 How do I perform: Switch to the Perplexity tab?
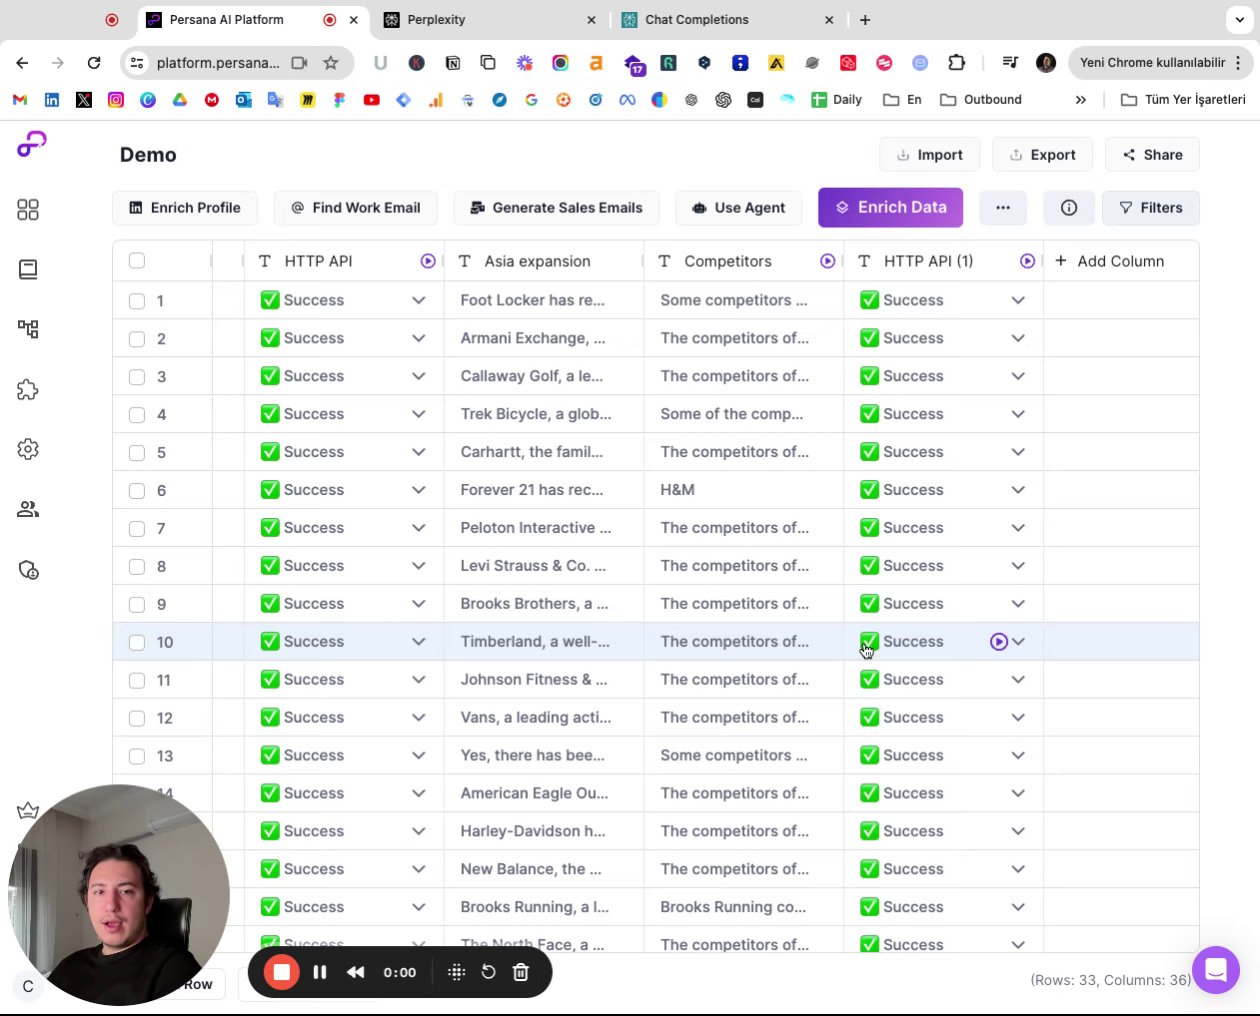point(490,20)
